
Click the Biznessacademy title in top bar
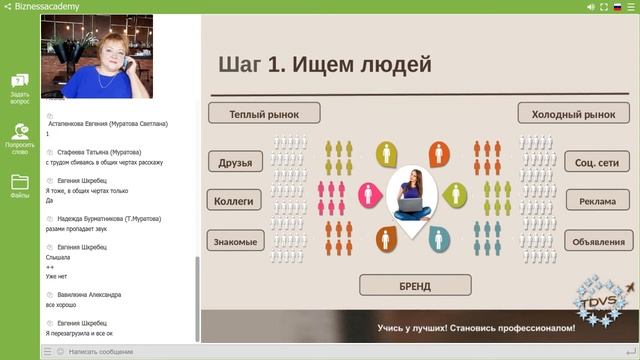47,7
